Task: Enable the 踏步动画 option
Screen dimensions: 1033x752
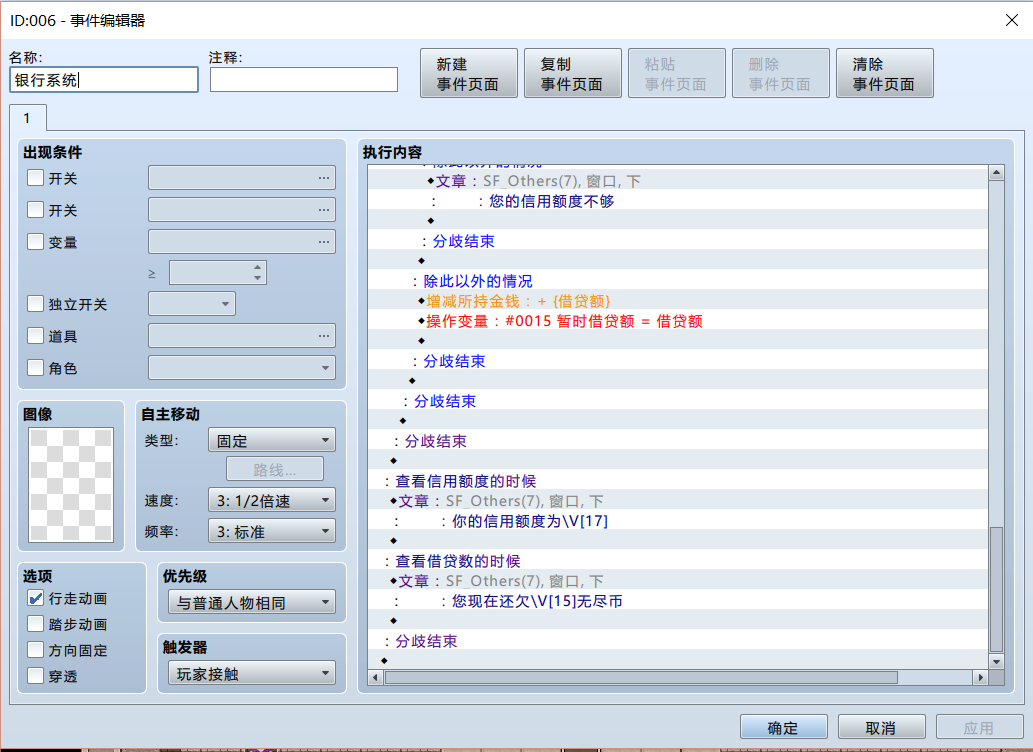Action: tap(36, 623)
